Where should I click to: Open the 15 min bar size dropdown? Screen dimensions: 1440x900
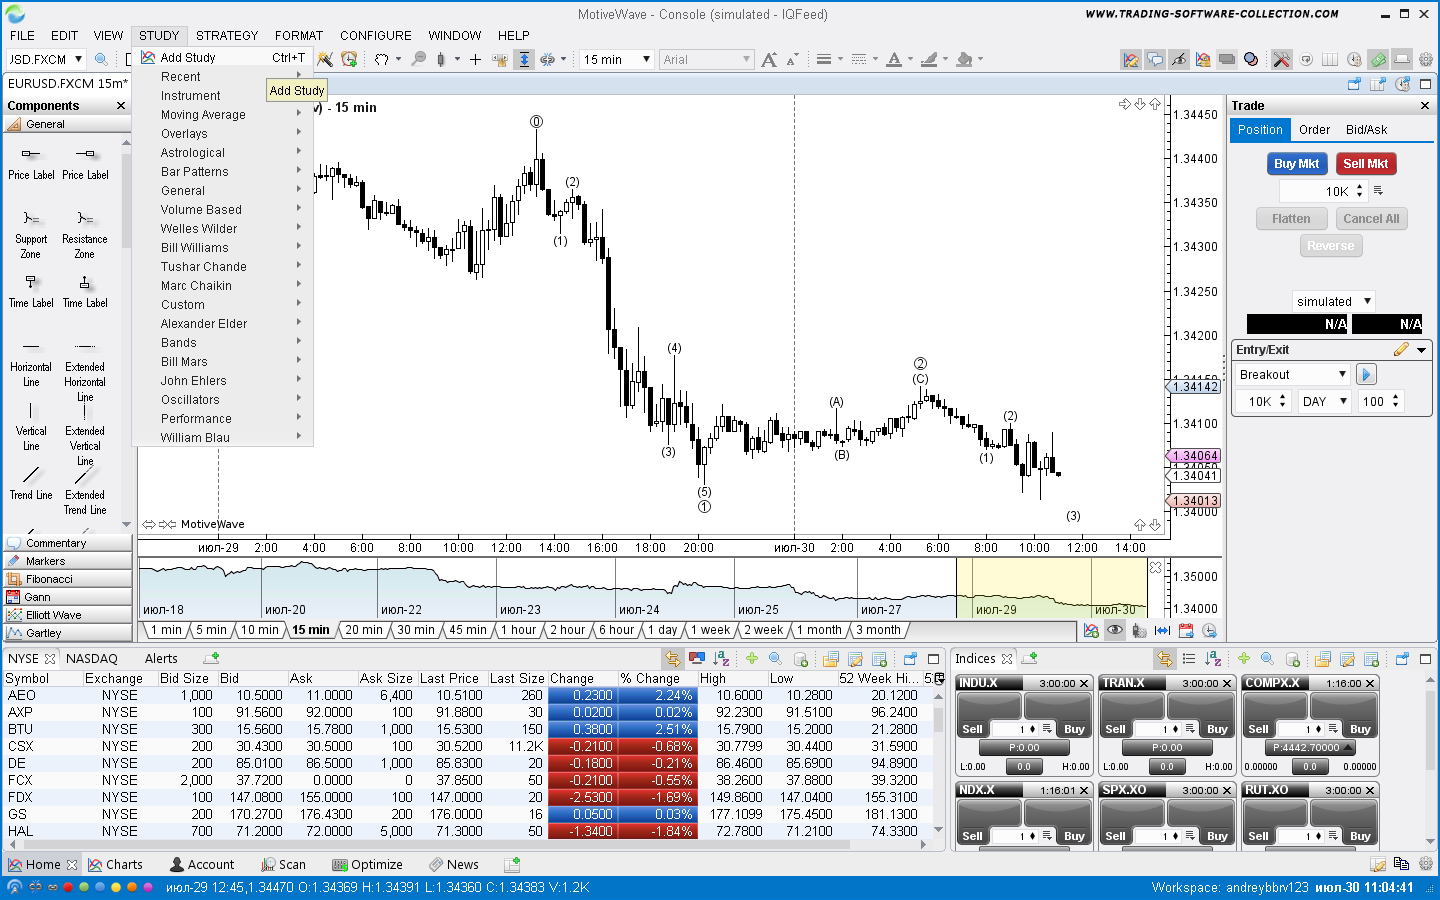(x=617, y=60)
